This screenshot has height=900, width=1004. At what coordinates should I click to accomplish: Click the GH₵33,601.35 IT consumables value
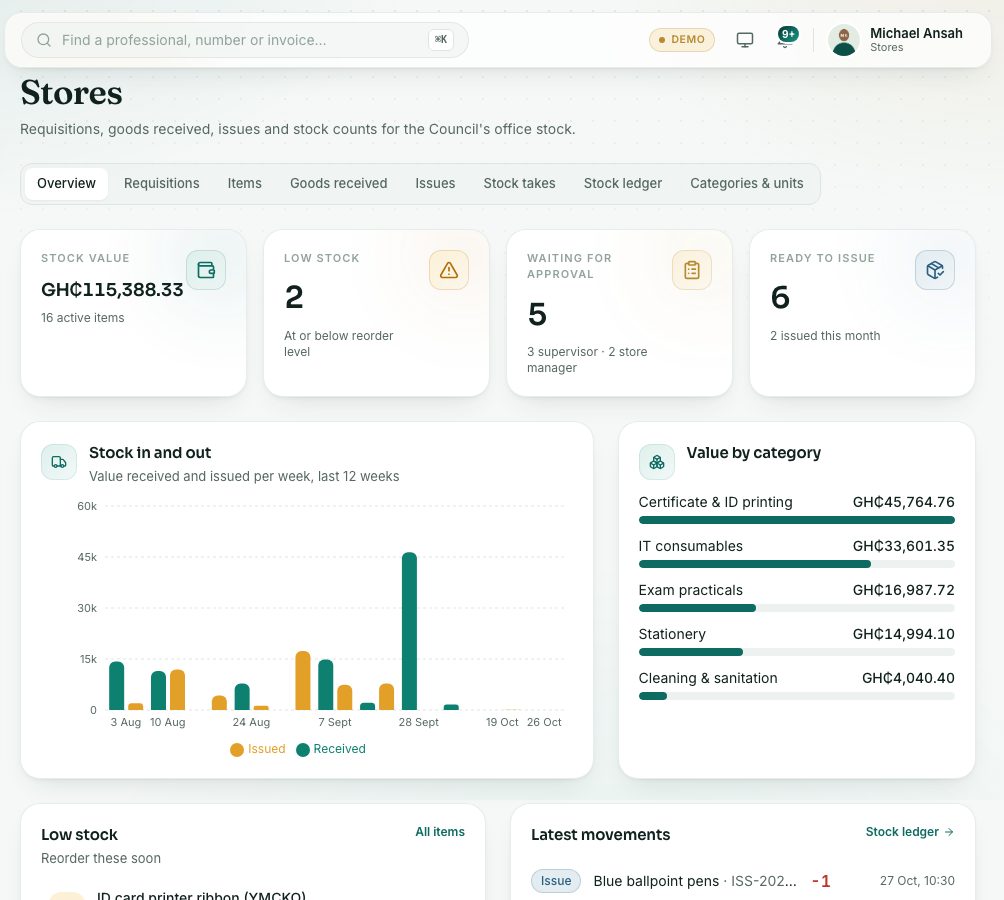click(x=903, y=547)
